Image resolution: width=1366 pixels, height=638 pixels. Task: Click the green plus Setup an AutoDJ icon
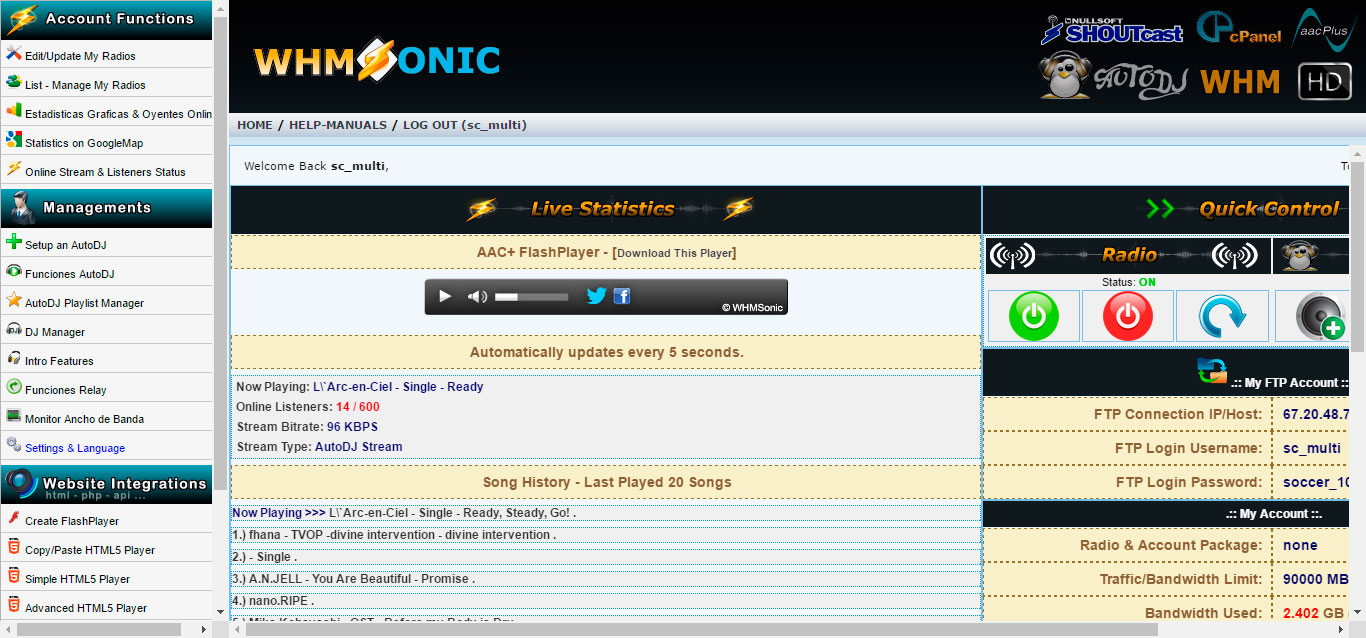(14, 243)
